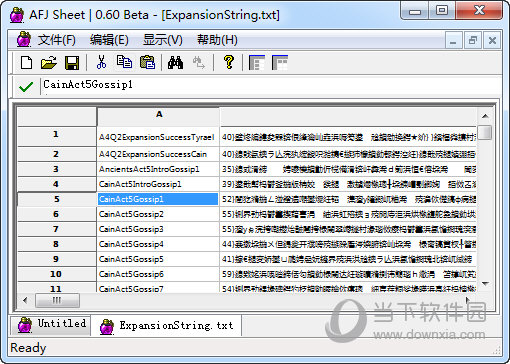Click the New document toolbar icon
This screenshot has height=364, width=510.
26,62
